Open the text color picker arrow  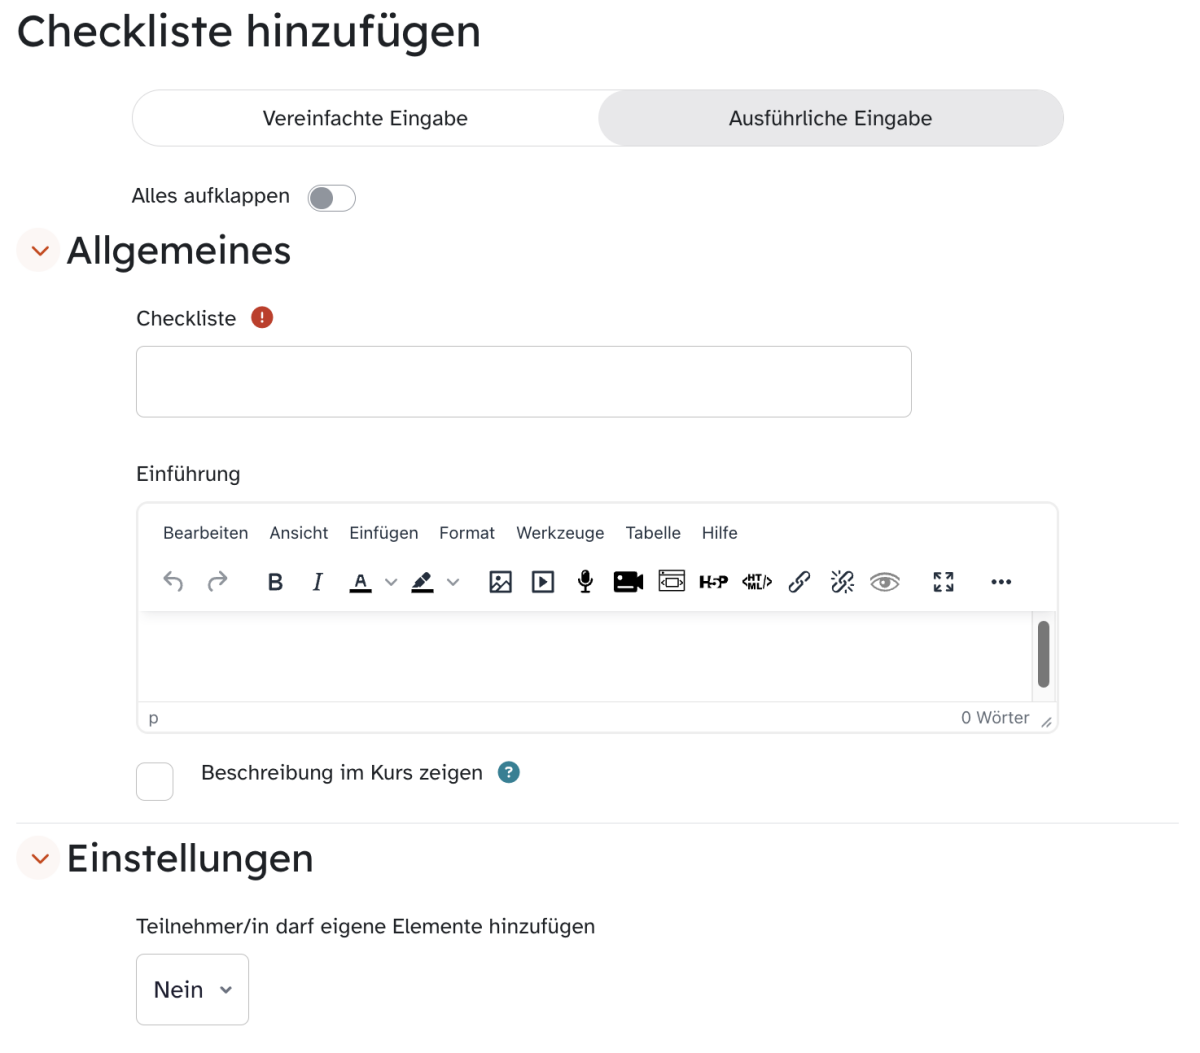(x=391, y=582)
